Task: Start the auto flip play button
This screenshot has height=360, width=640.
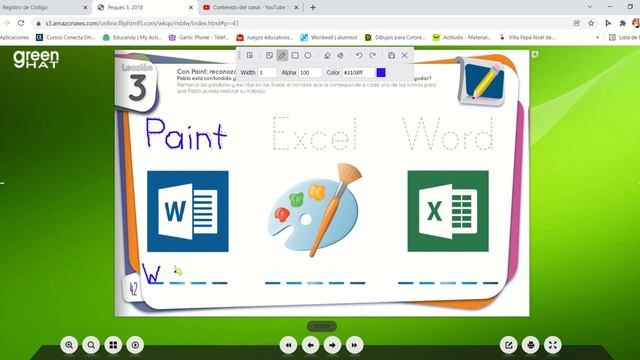Action: click(x=135, y=345)
